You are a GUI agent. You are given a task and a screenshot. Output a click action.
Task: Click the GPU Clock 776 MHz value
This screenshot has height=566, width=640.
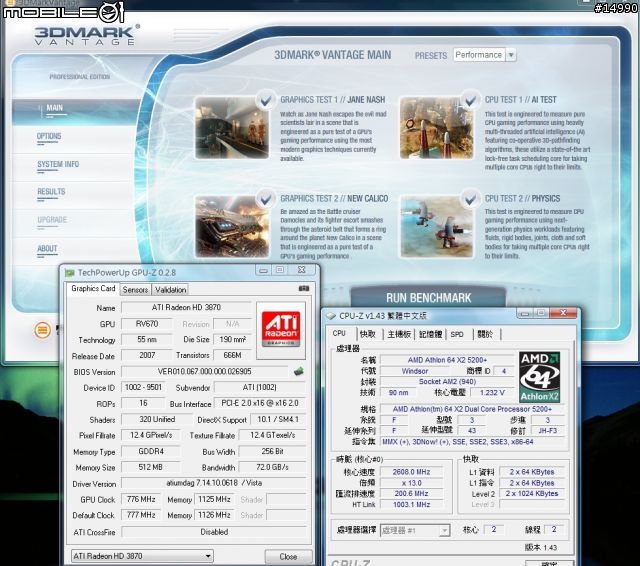141,499
